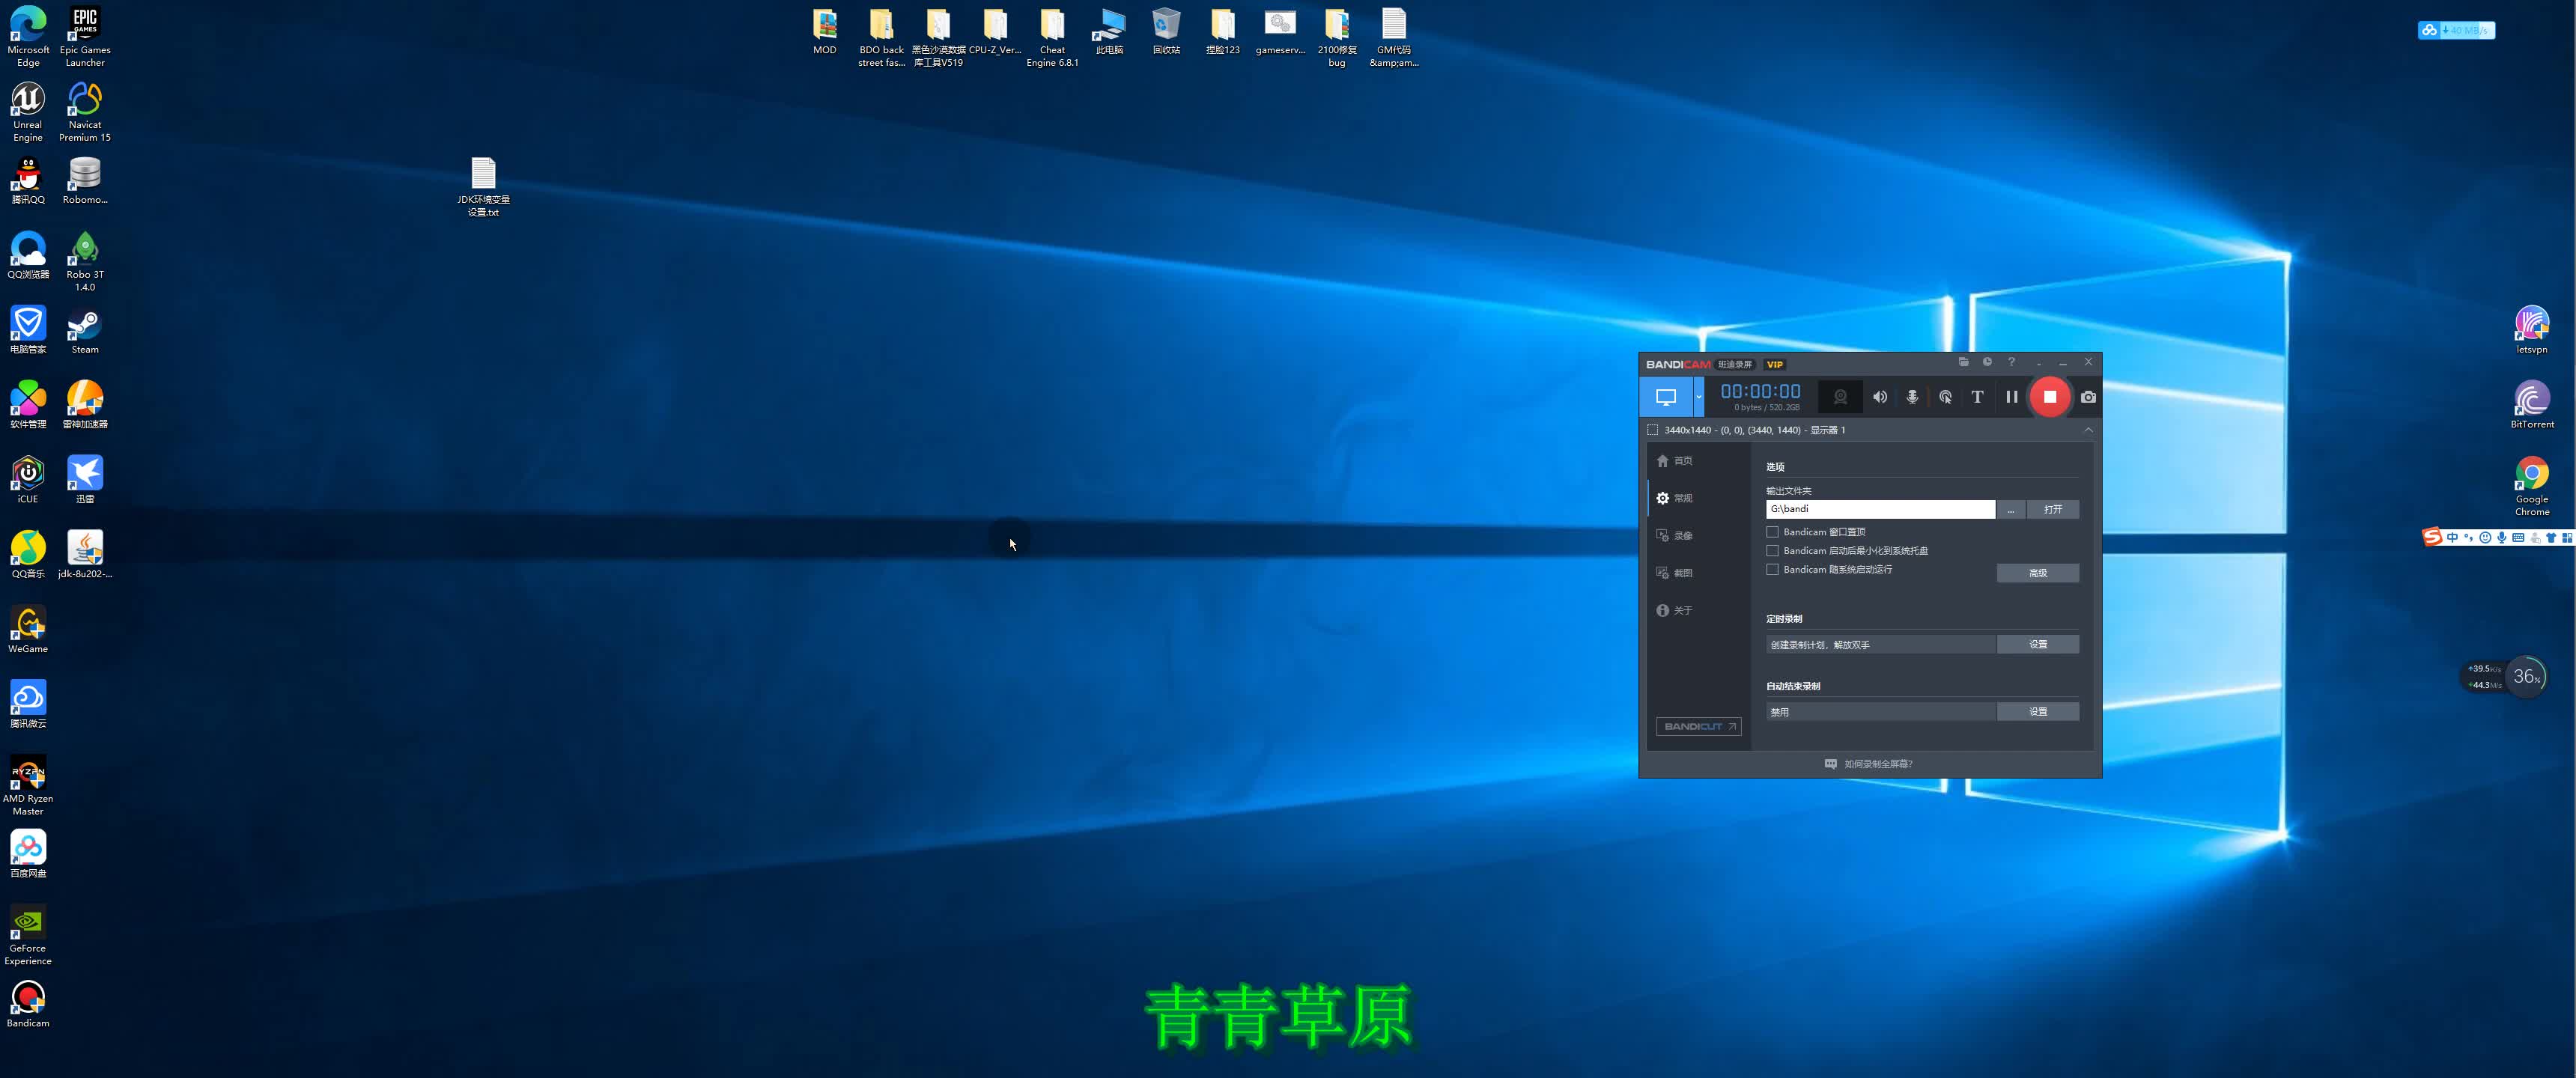
Task: Select AMD Ryzen Master desktop icon
Action: pos(28,785)
